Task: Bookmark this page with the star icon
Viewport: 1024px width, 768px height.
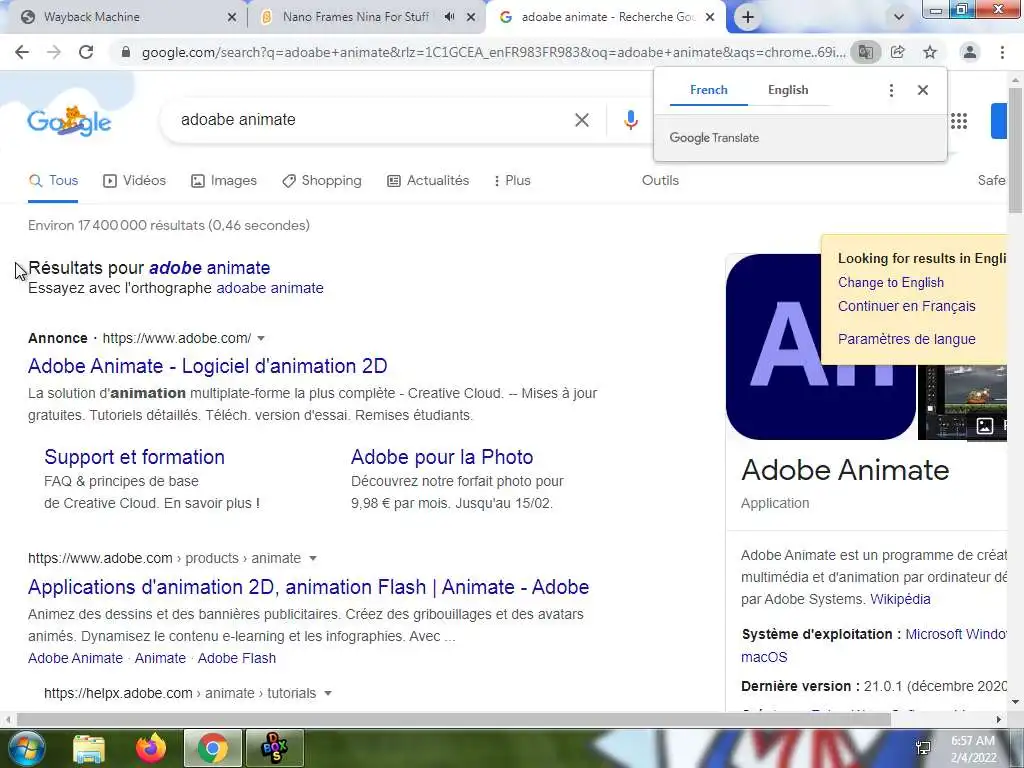Action: pos(930,52)
